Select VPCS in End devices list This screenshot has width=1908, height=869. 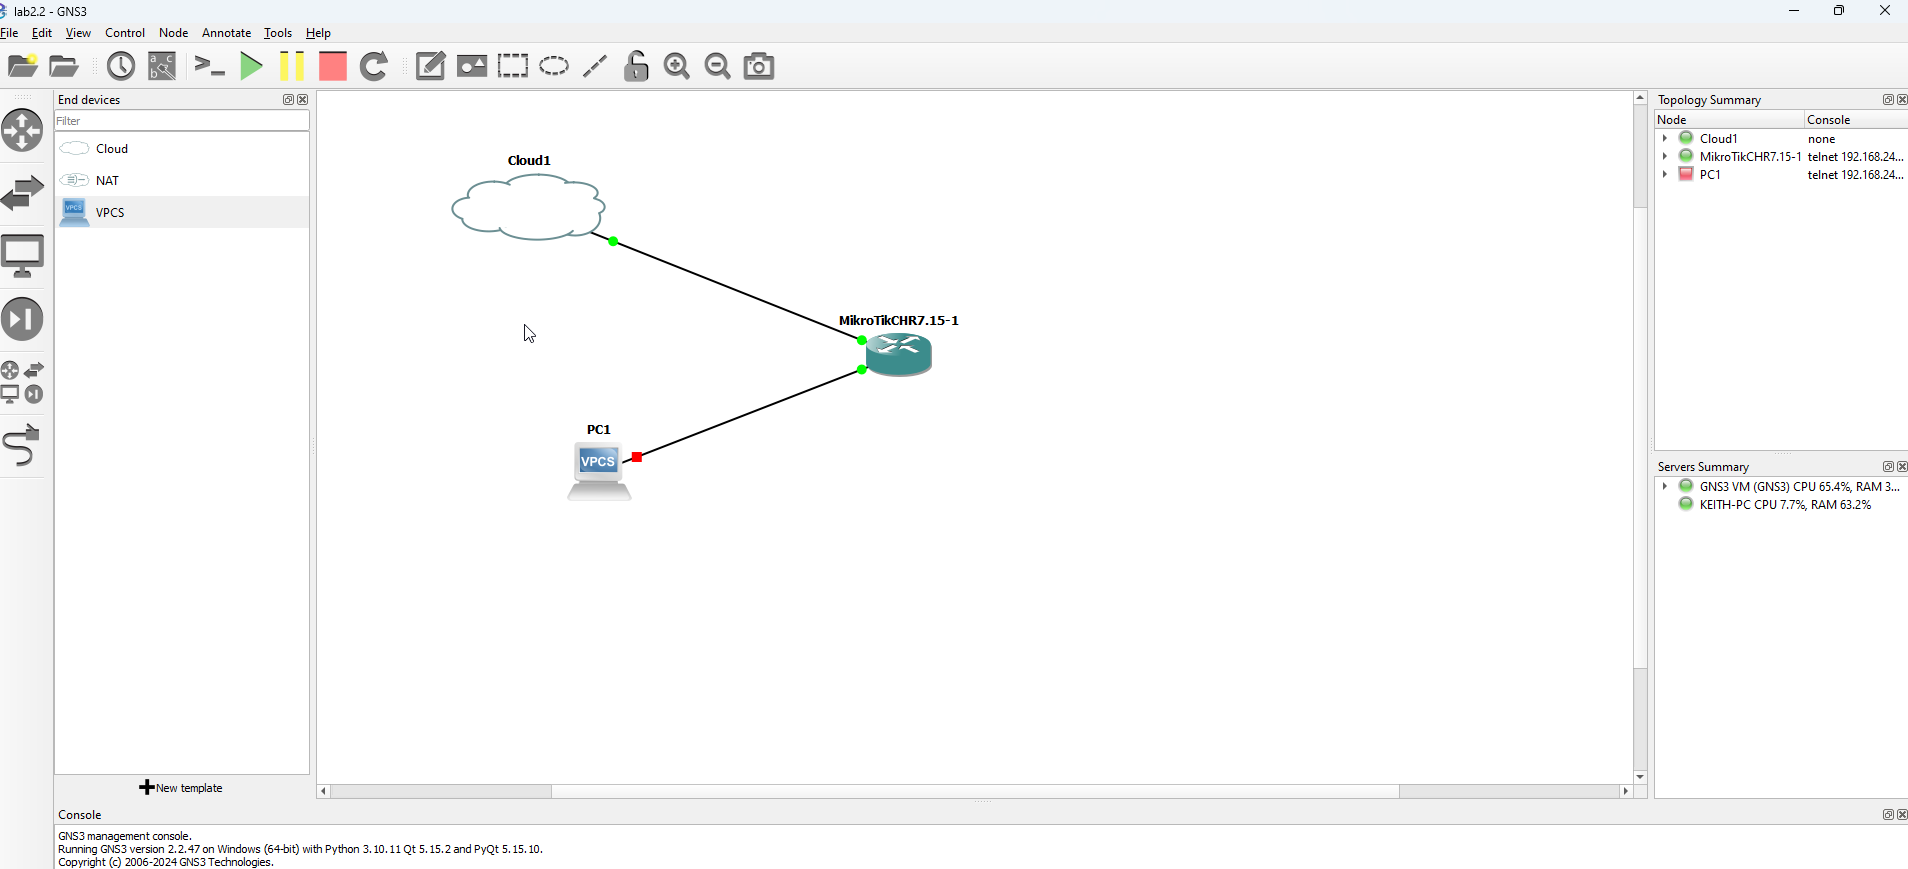182,212
